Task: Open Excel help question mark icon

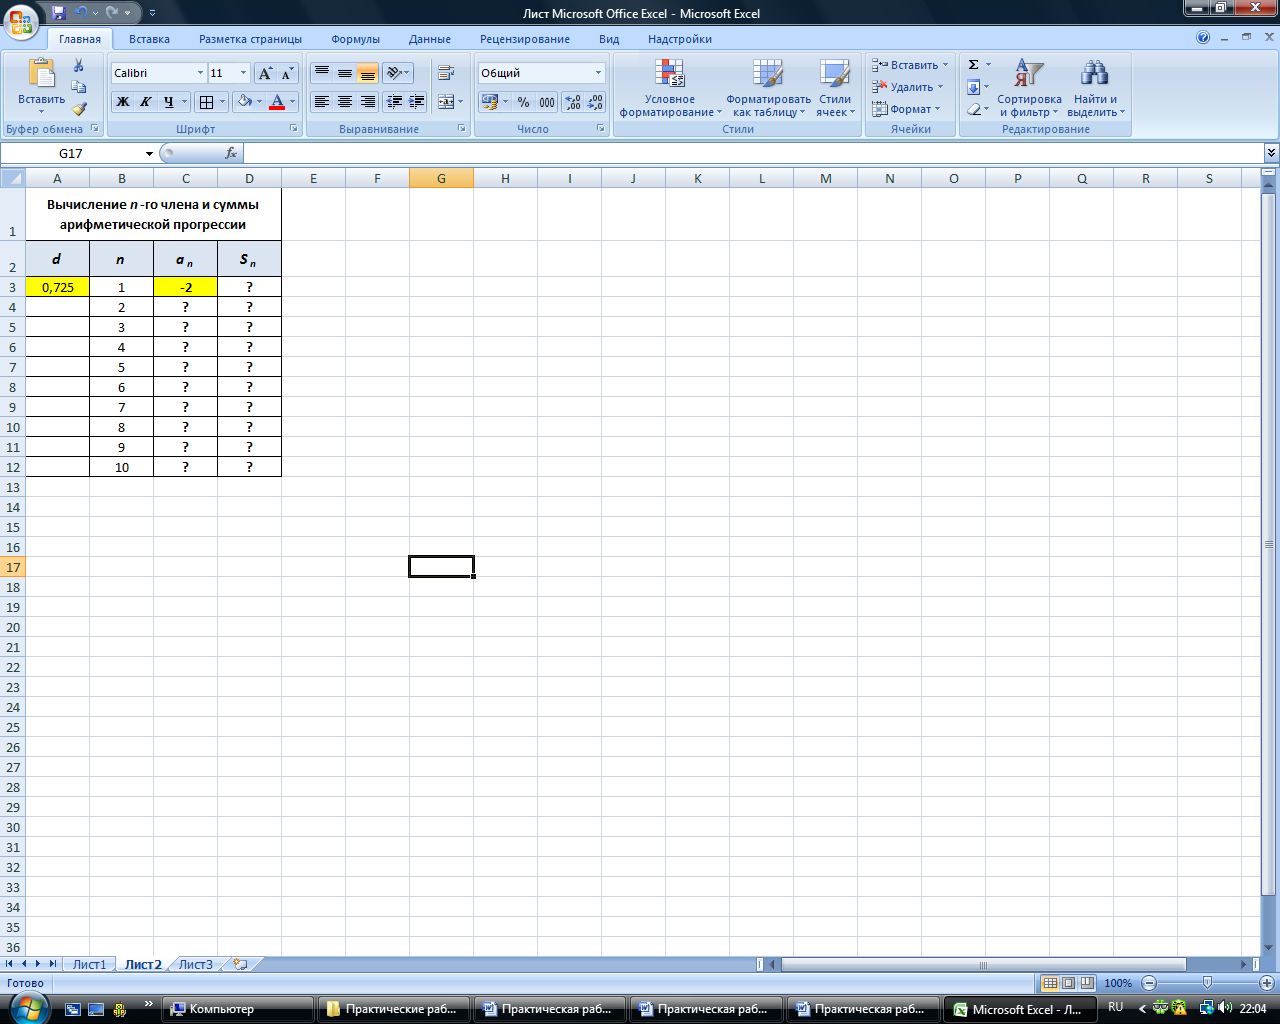Action: pyautogui.click(x=1203, y=38)
